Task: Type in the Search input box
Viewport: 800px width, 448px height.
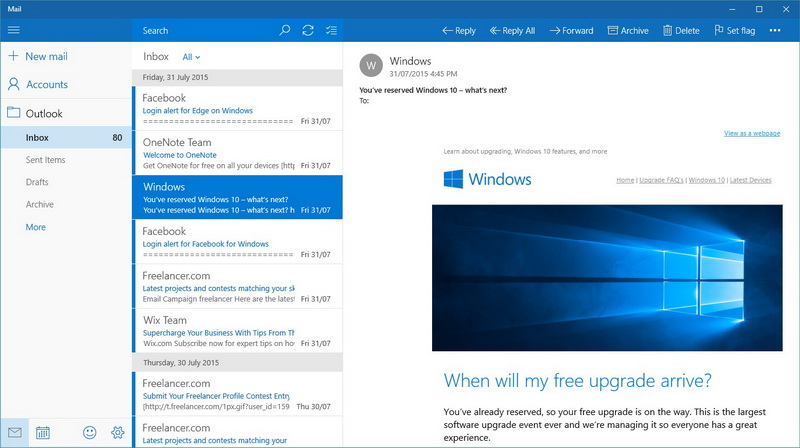Action: point(205,30)
